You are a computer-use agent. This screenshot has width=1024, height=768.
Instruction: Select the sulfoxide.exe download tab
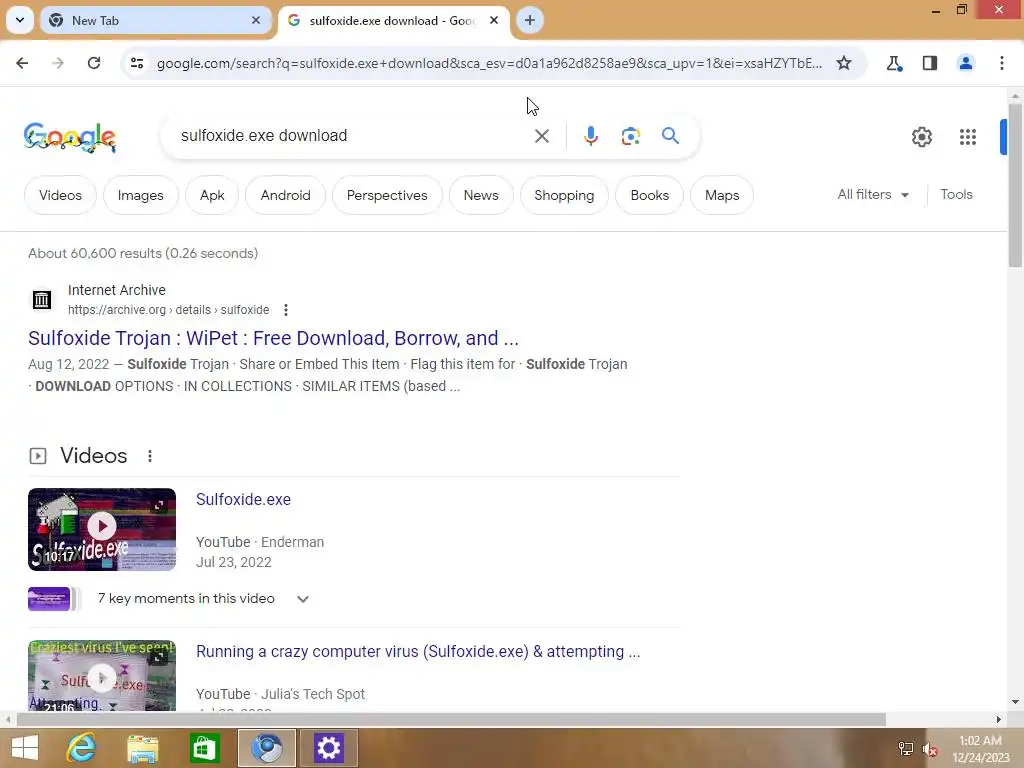coord(394,20)
